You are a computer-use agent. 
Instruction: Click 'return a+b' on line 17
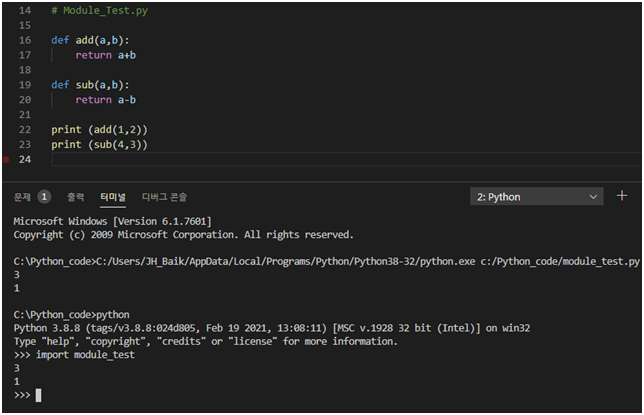pyautogui.click(x=106, y=55)
